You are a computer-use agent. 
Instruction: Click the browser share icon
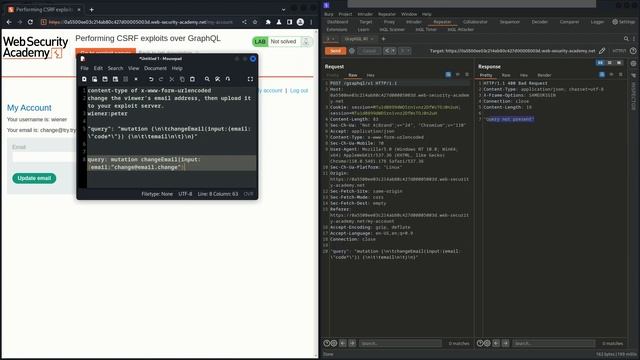[x=244, y=22]
